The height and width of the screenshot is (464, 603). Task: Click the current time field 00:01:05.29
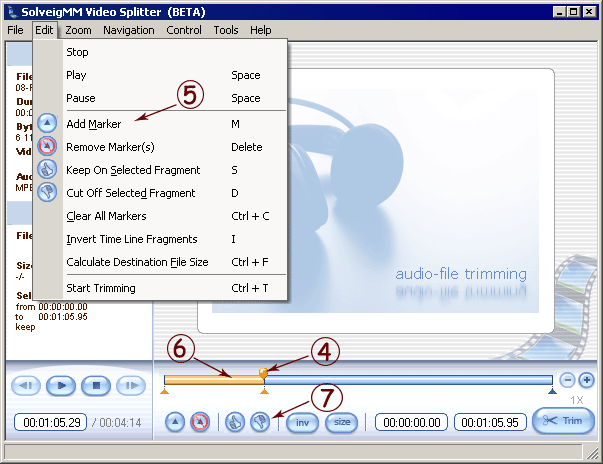(x=51, y=422)
